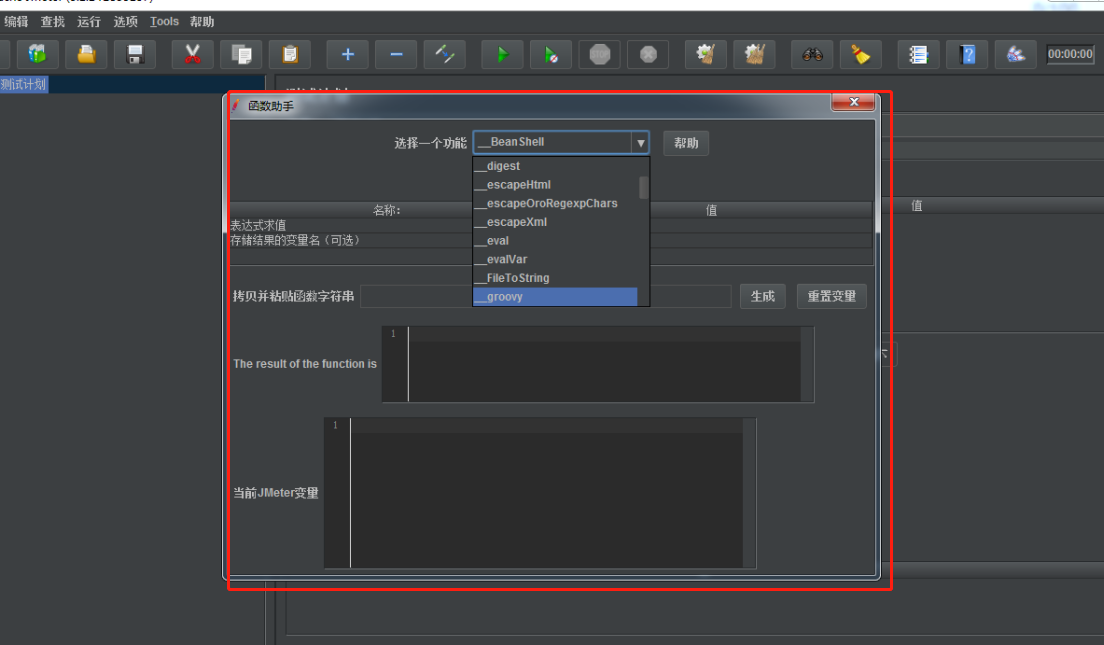The width and height of the screenshot is (1104, 645).
Task: Cut the selected element with scissors icon
Action: click(192, 55)
